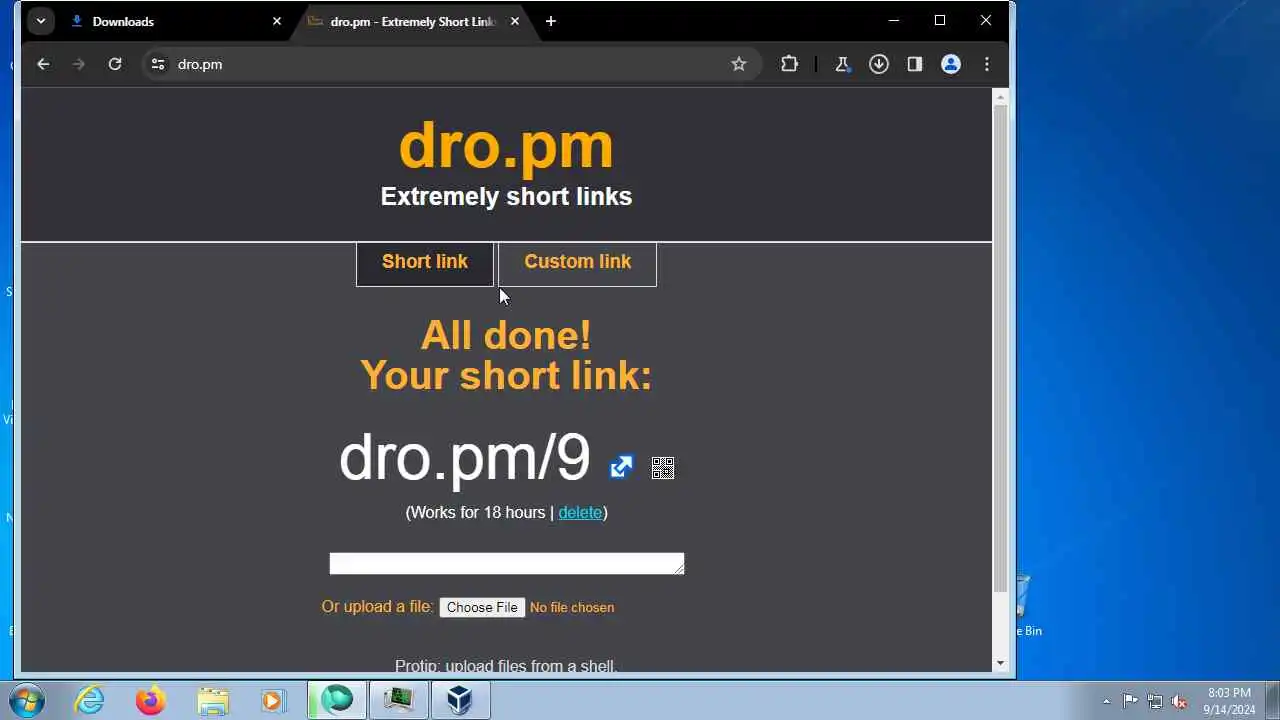Open the active green app taskbar icon
Screen dimensions: 1280x720
[x=337, y=700]
